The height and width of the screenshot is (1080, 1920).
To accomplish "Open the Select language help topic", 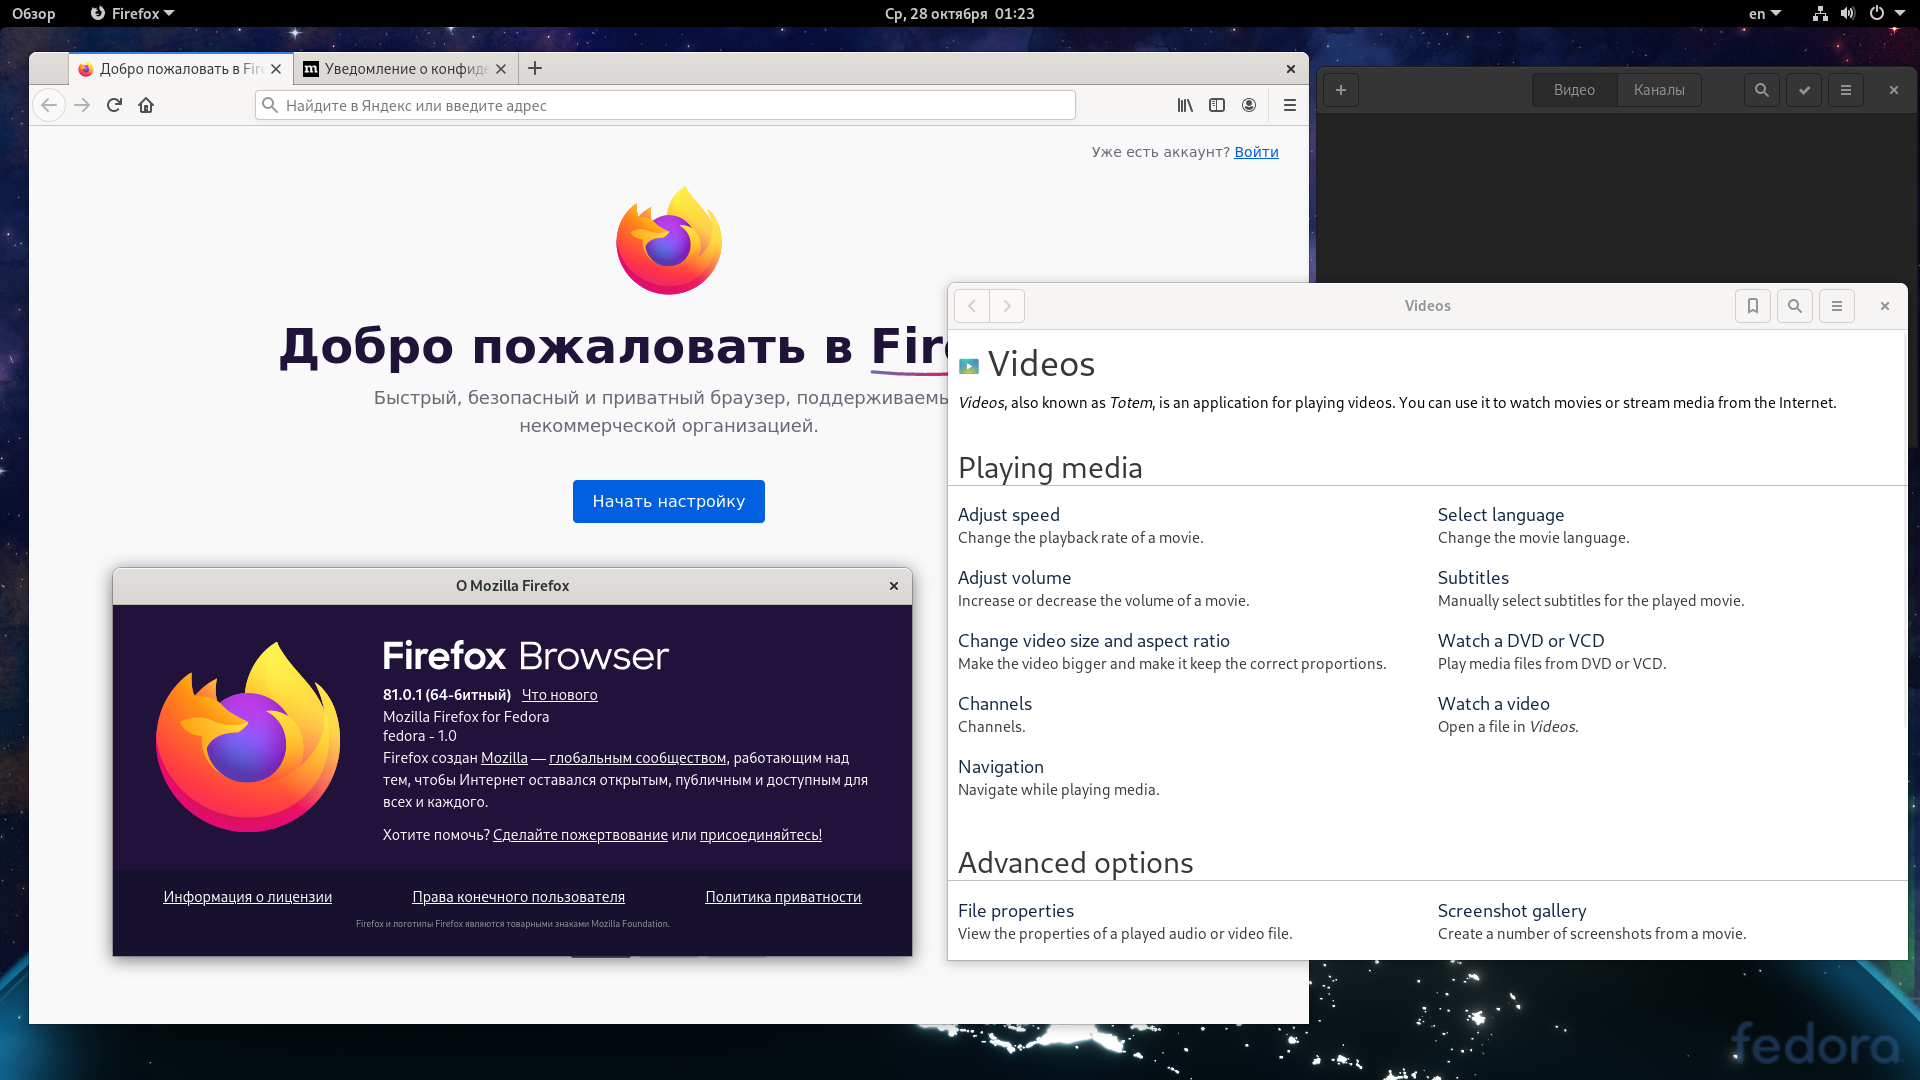I will [x=1501, y=515].
